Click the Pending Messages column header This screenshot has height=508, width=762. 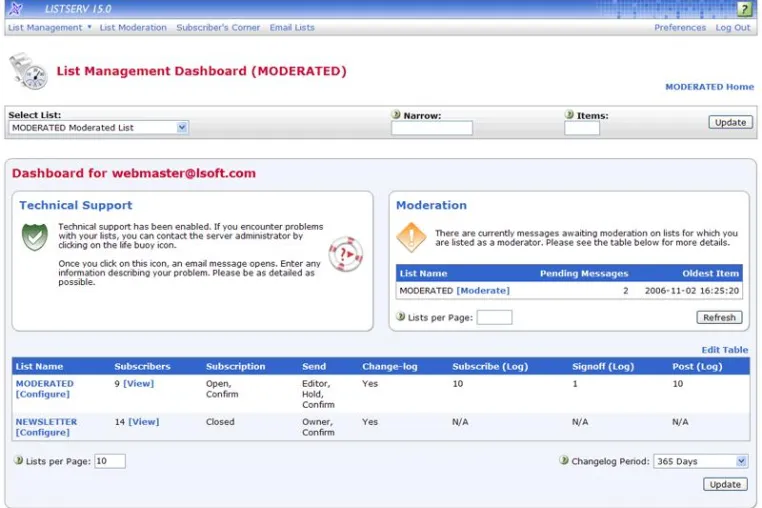584,274
